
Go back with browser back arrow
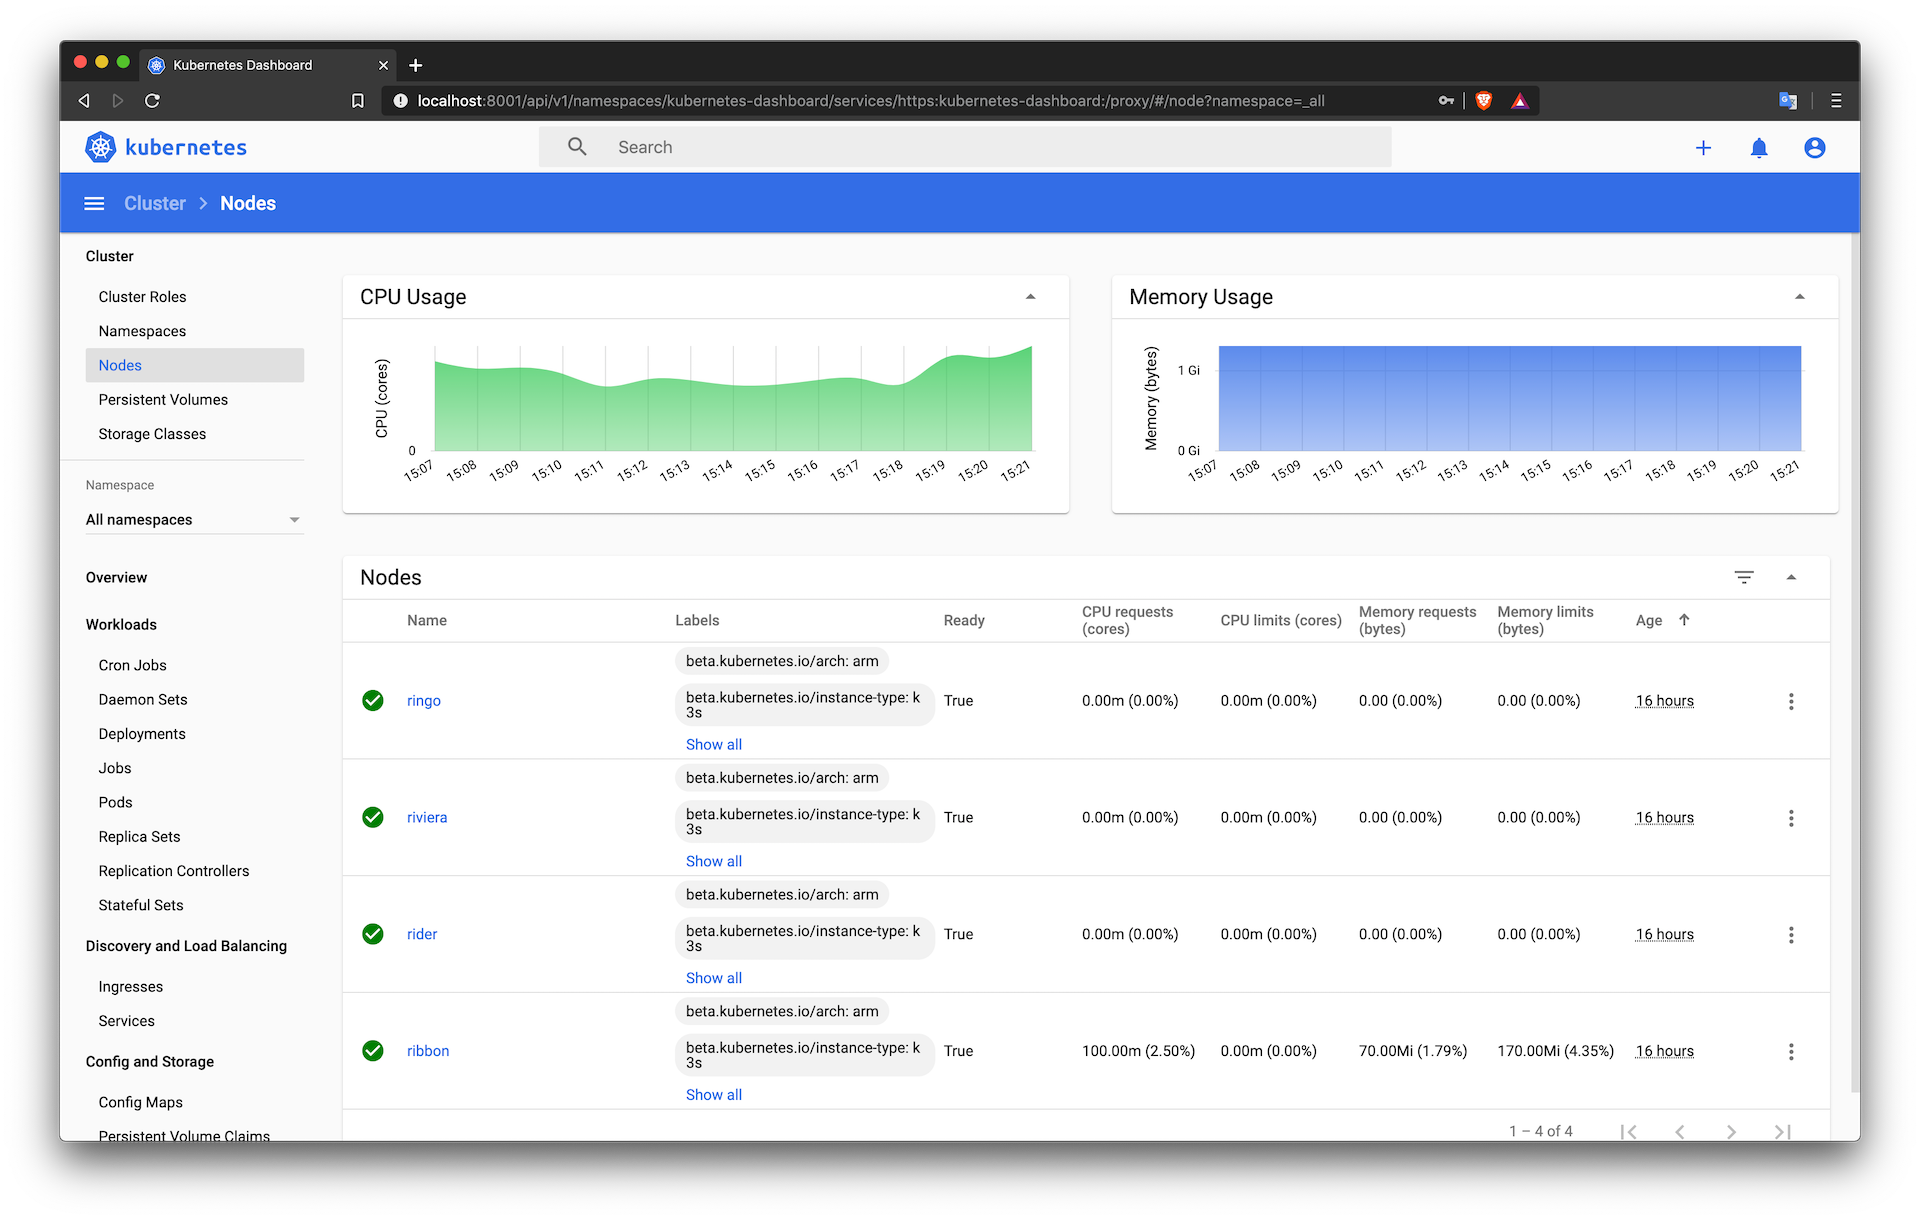[84, 100]
